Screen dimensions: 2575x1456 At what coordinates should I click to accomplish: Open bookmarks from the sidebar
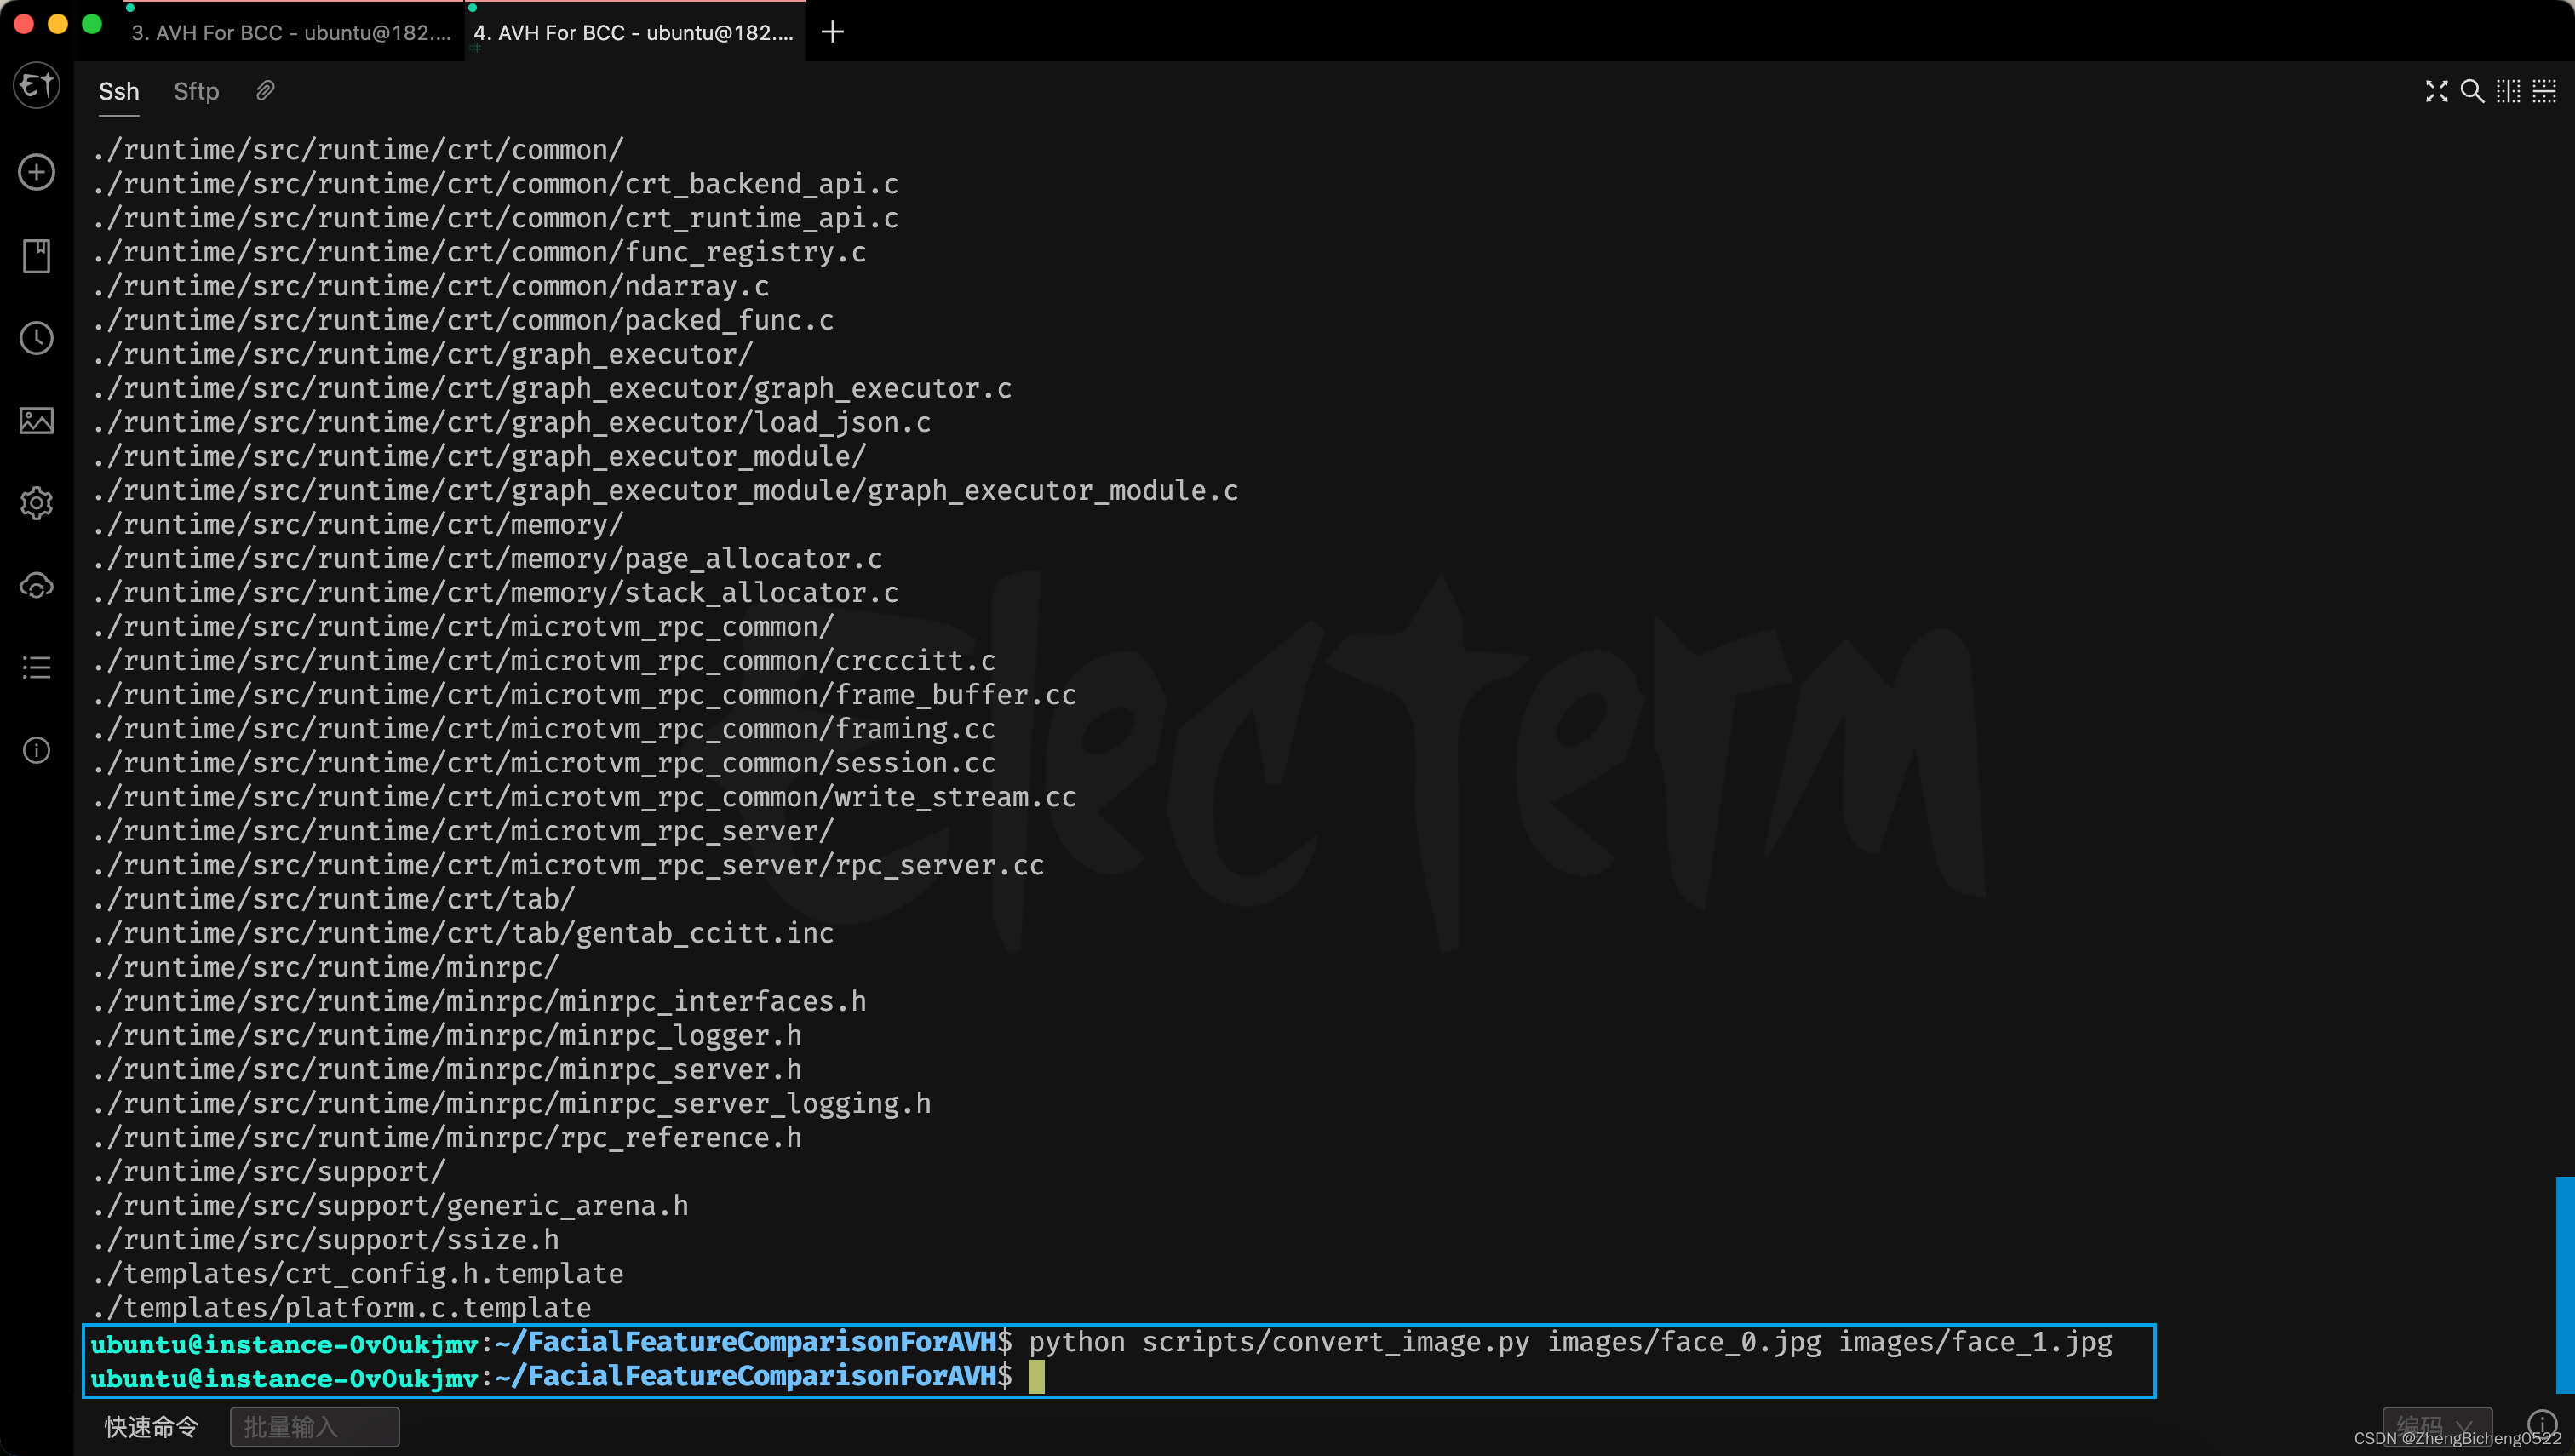point(37,256)
